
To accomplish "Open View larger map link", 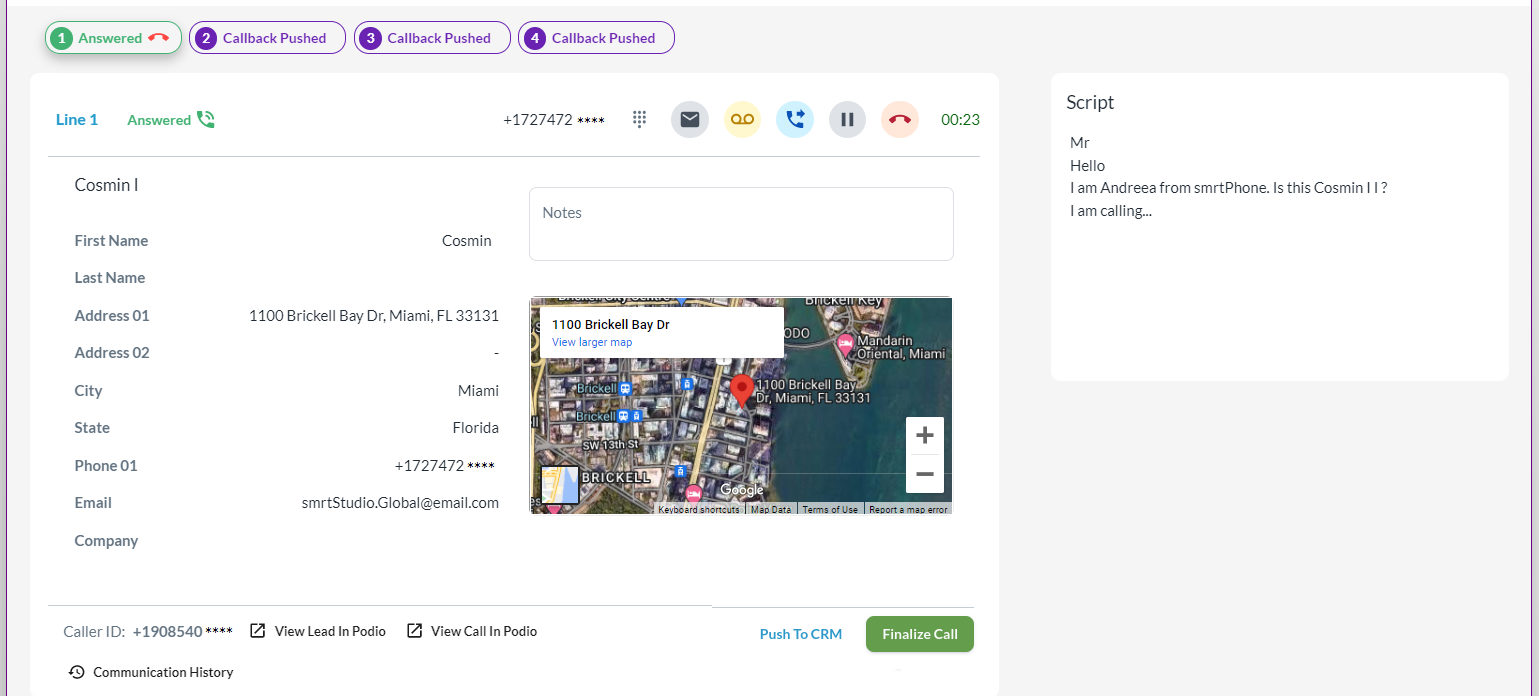I will 592,342.
